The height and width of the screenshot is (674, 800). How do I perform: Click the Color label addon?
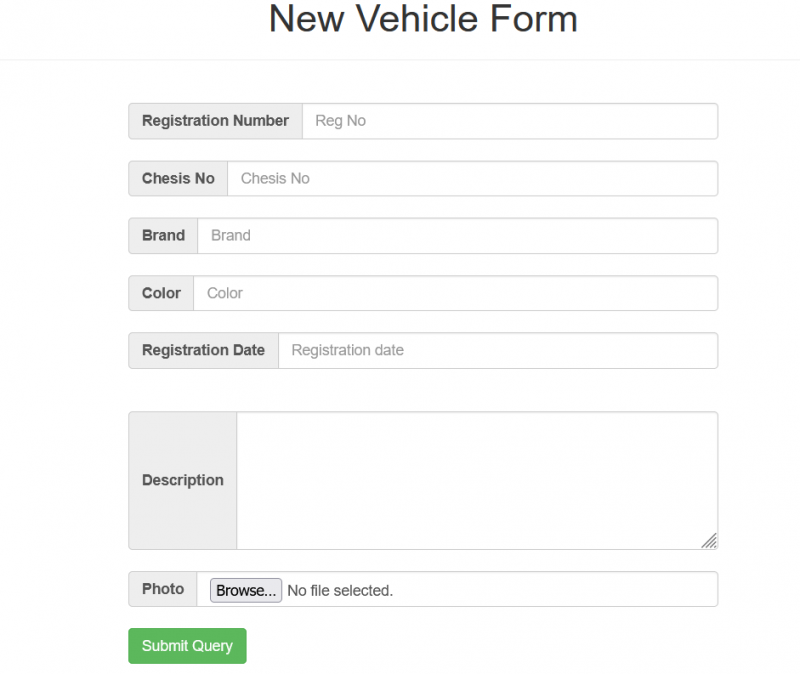(x=161, y=293)
